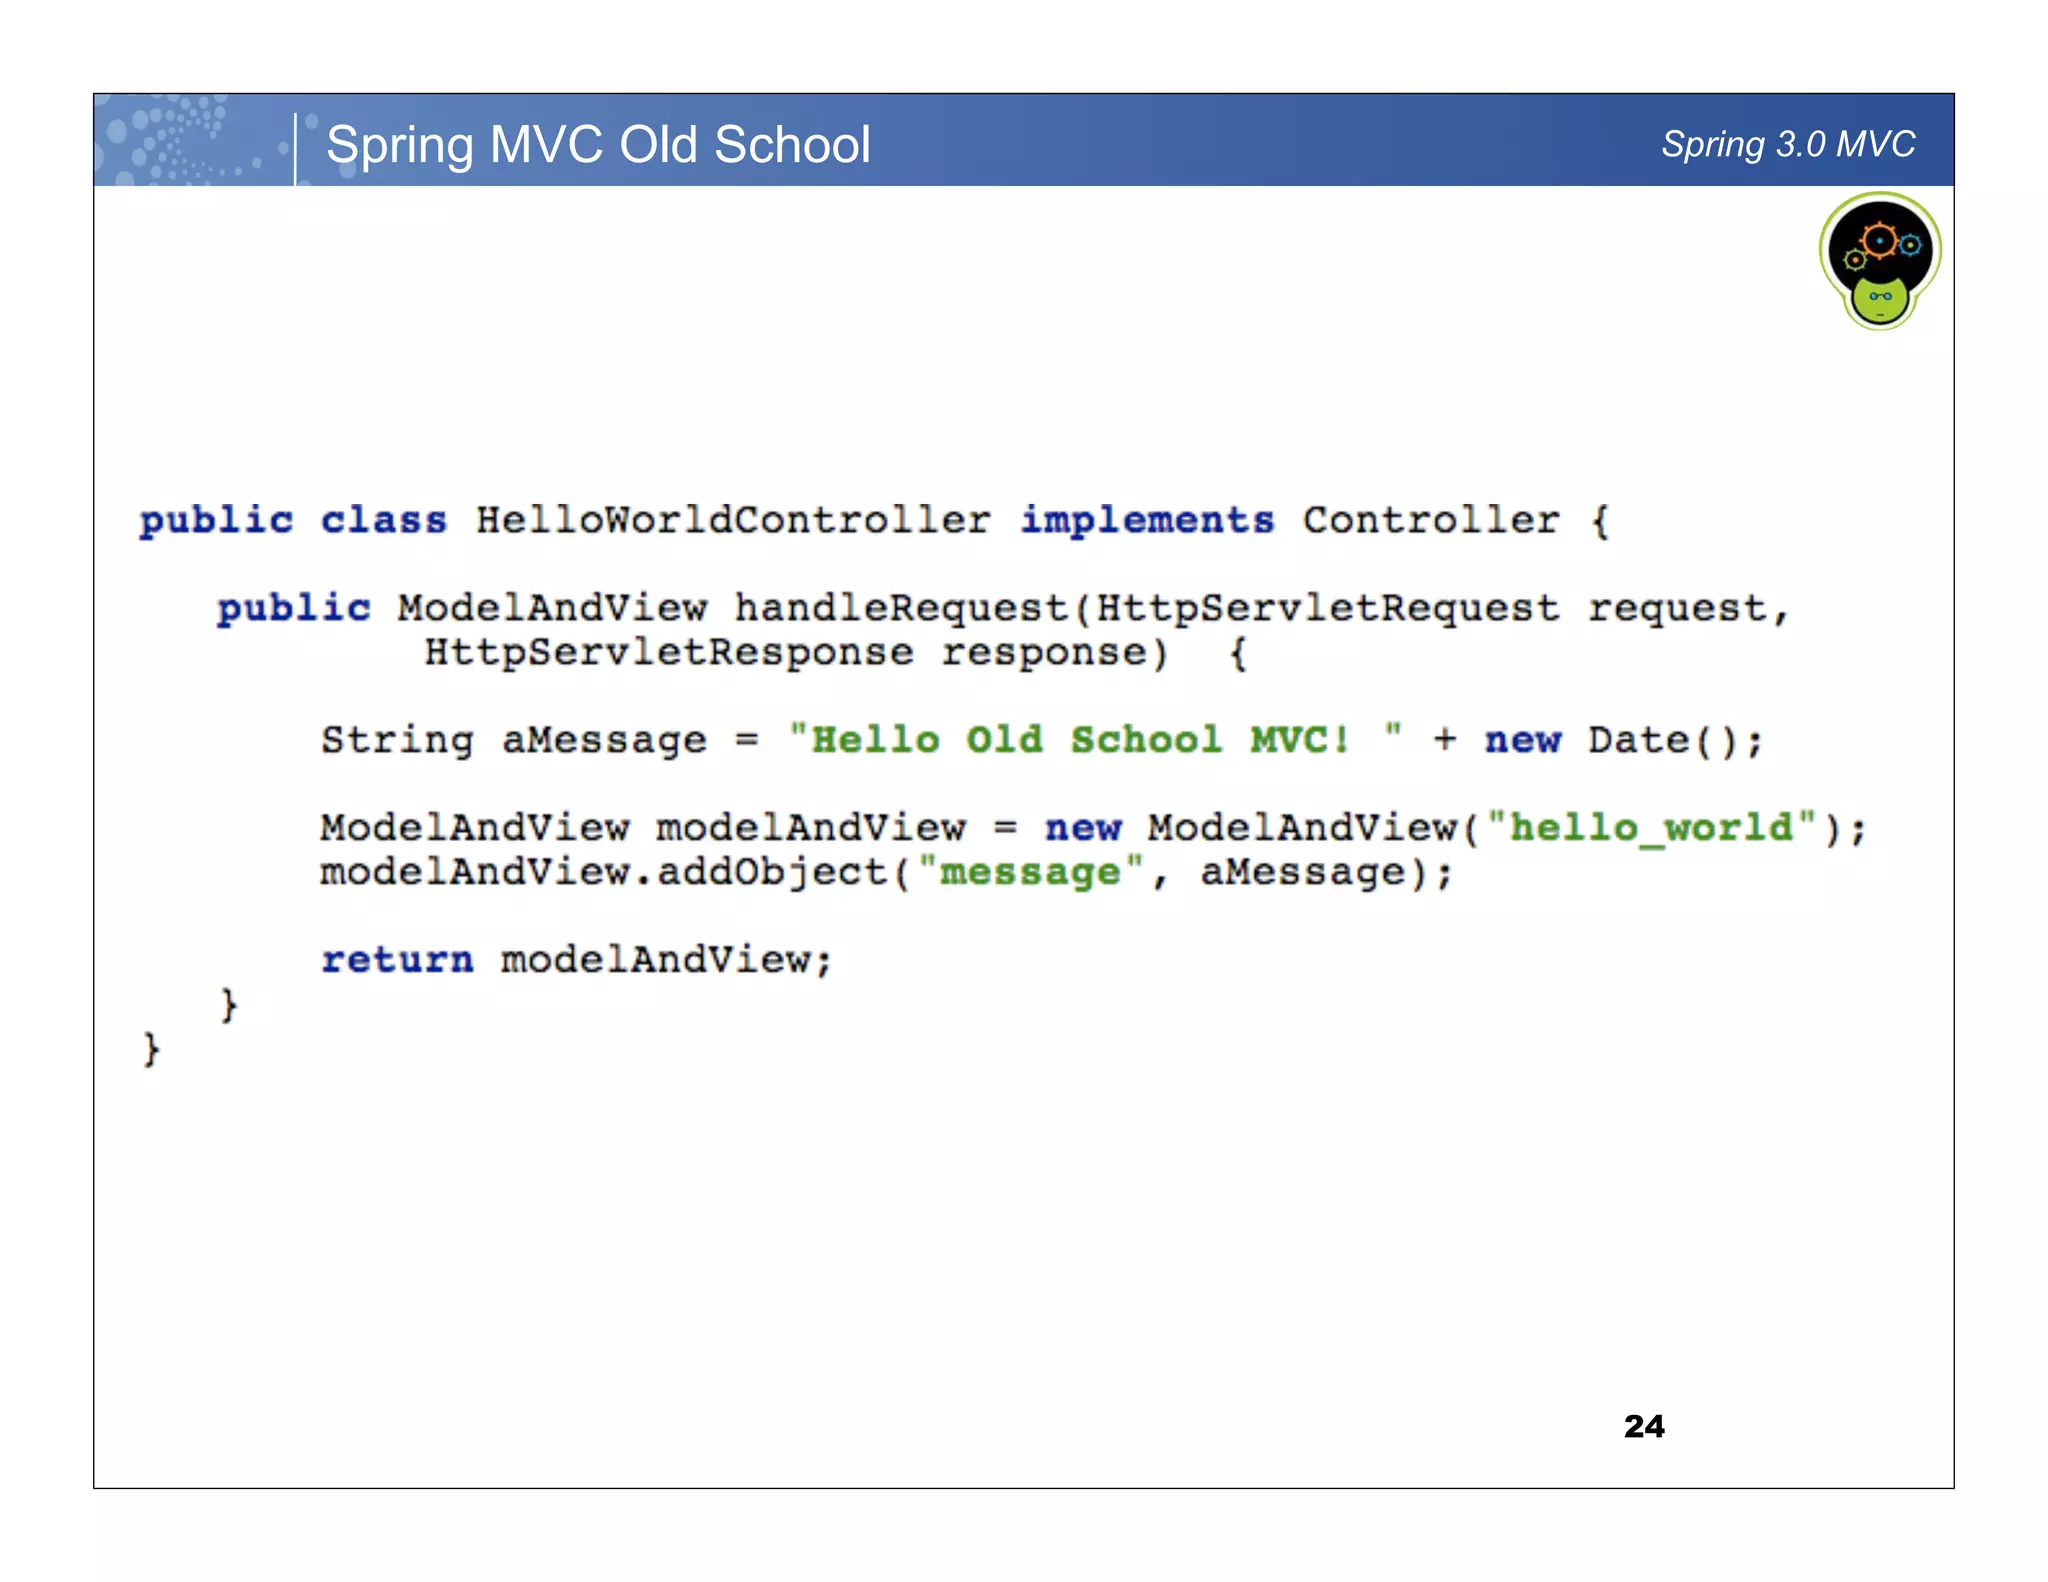The width and height of the screenshot is (2048, 1582).
Task: Click the 'Spring MVC Old School' title
Action: (x=598, y=145)
